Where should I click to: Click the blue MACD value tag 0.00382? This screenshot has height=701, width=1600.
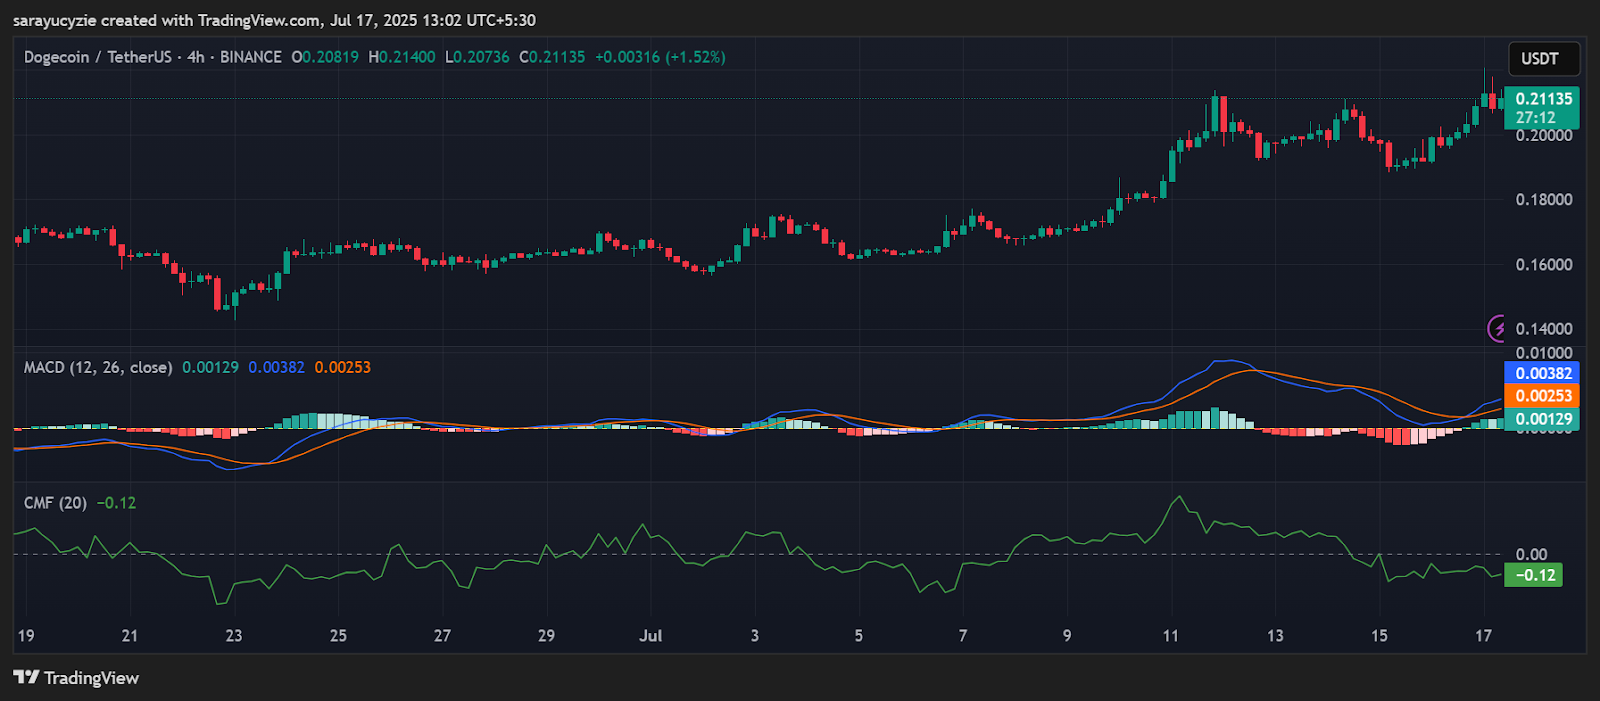[1542, 373]
